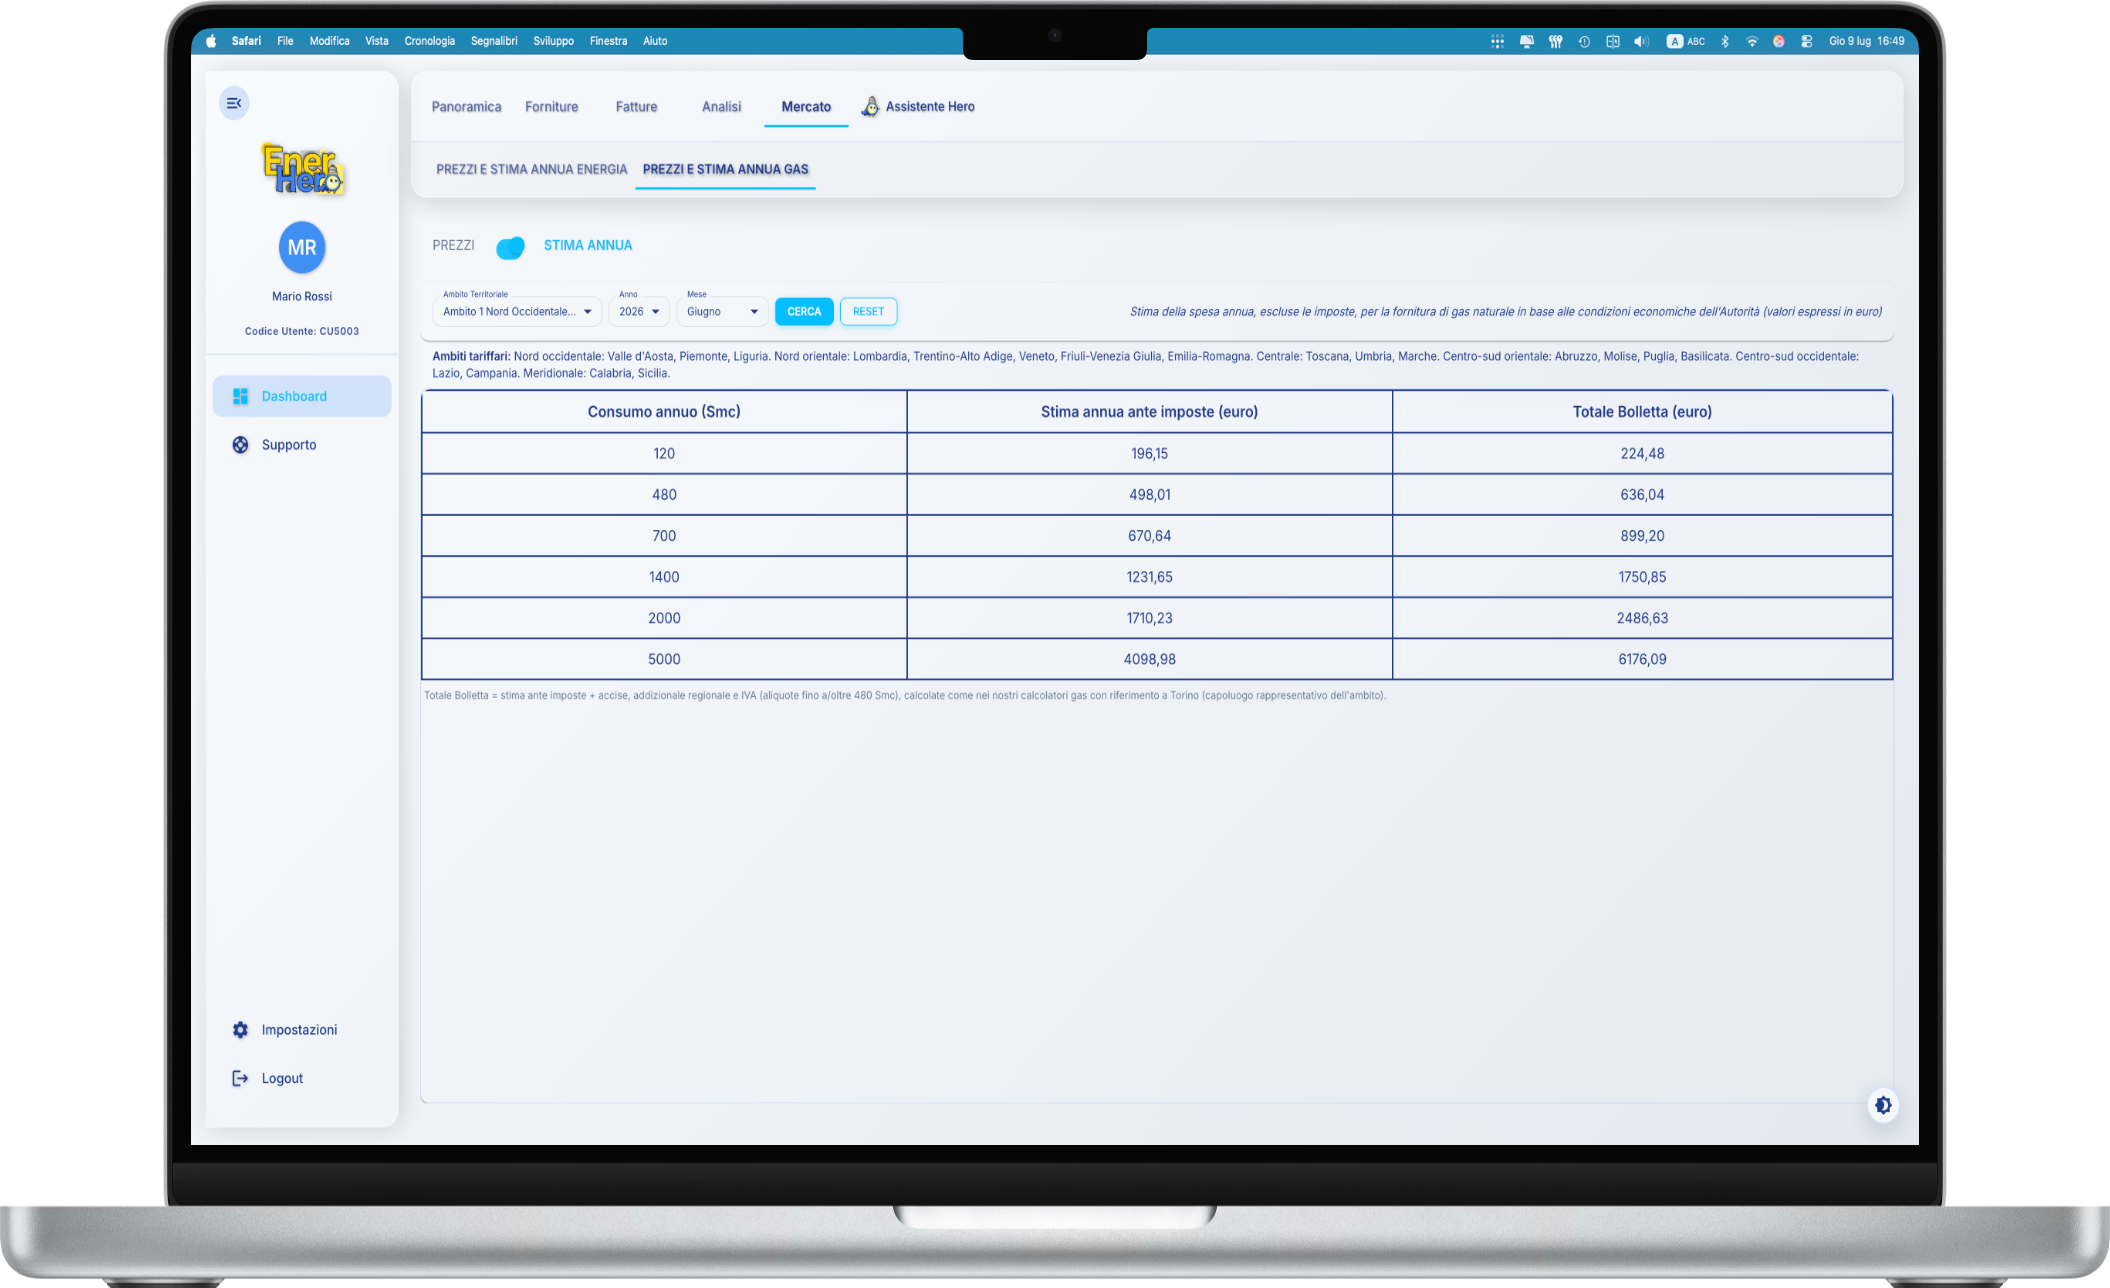Image resolution: width=2110 pixels, height=1288 pixels.
Task: Open the MR user avatar
Action: [302, 247]
